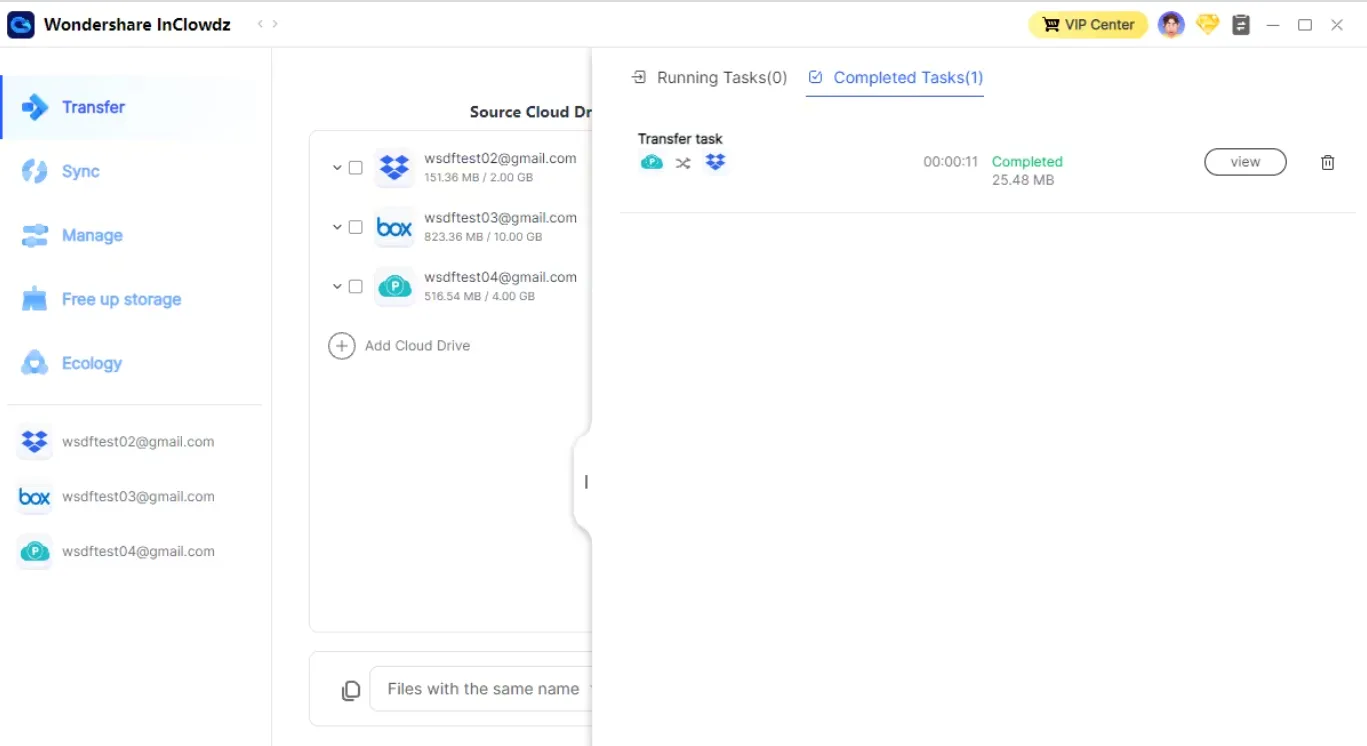The width and height of the screenshot is (1367, 746).
Task: Check the wsdftest02@gmail.com source drive checkbox
Action: tap(355, 168)
